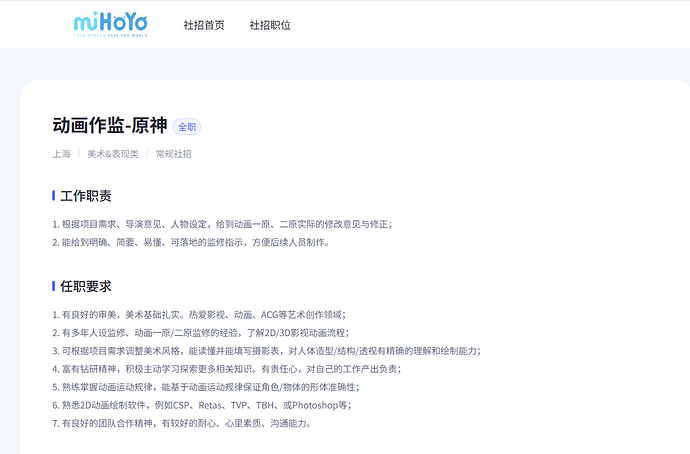Open the 社招职位 nav item
The height and width of the screenshot is (454, 690).
point(270,25)
